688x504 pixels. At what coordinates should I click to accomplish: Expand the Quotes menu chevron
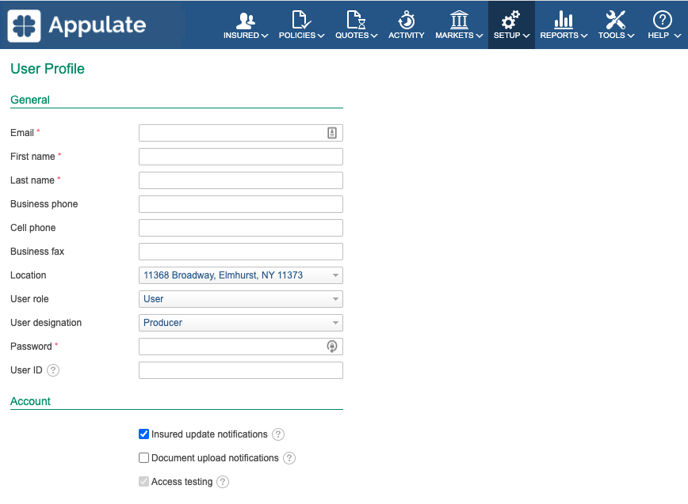pyautogui.click(x=374, y=36)
